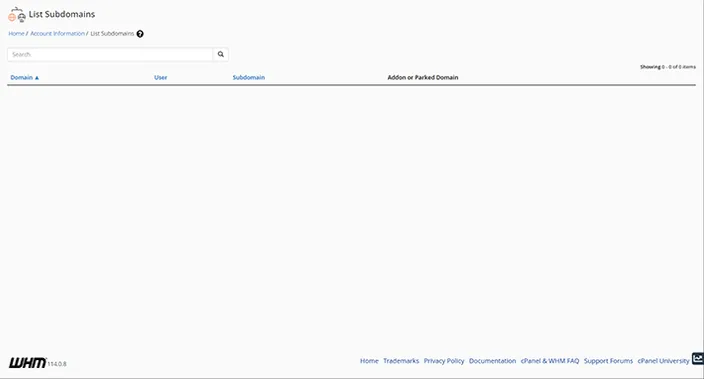Sort by User column header

coord(160,77)
